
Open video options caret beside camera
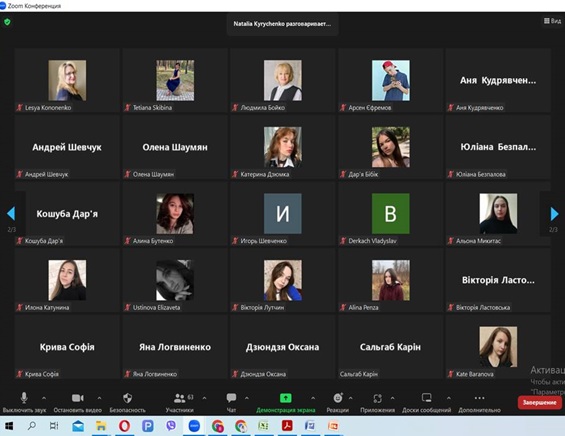click(99, 398)
